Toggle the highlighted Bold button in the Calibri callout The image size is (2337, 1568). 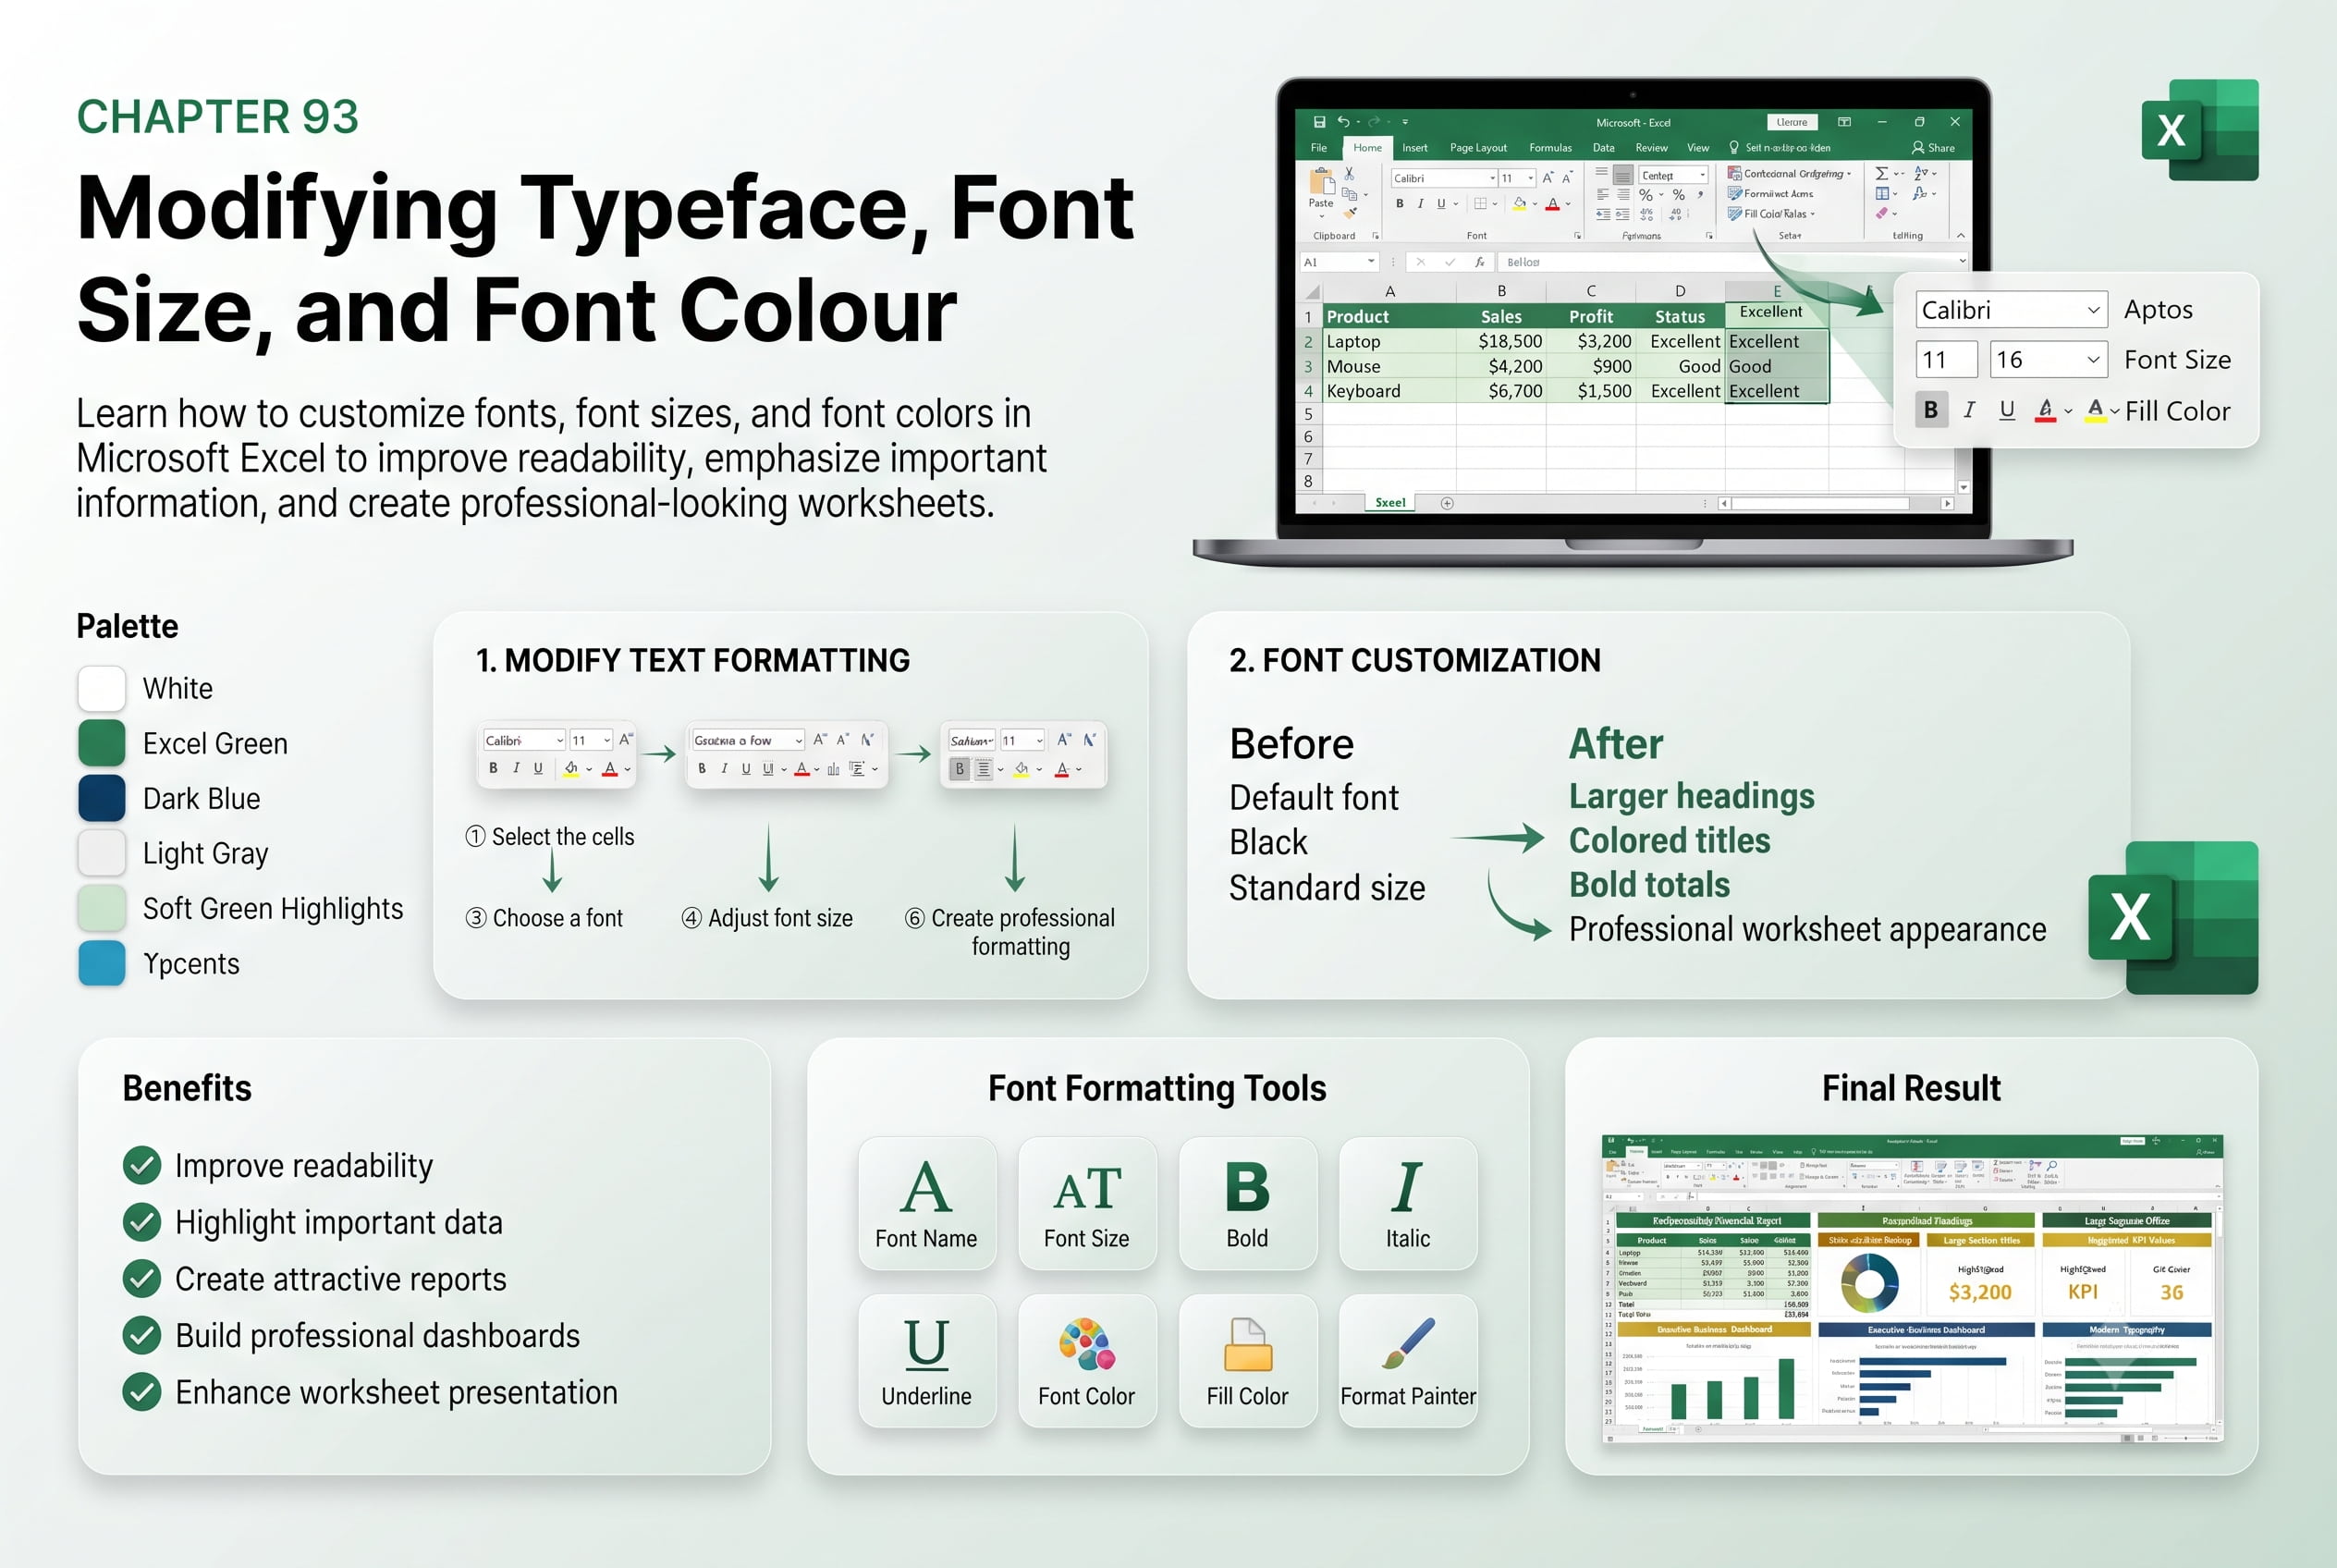click(1931, 410)
